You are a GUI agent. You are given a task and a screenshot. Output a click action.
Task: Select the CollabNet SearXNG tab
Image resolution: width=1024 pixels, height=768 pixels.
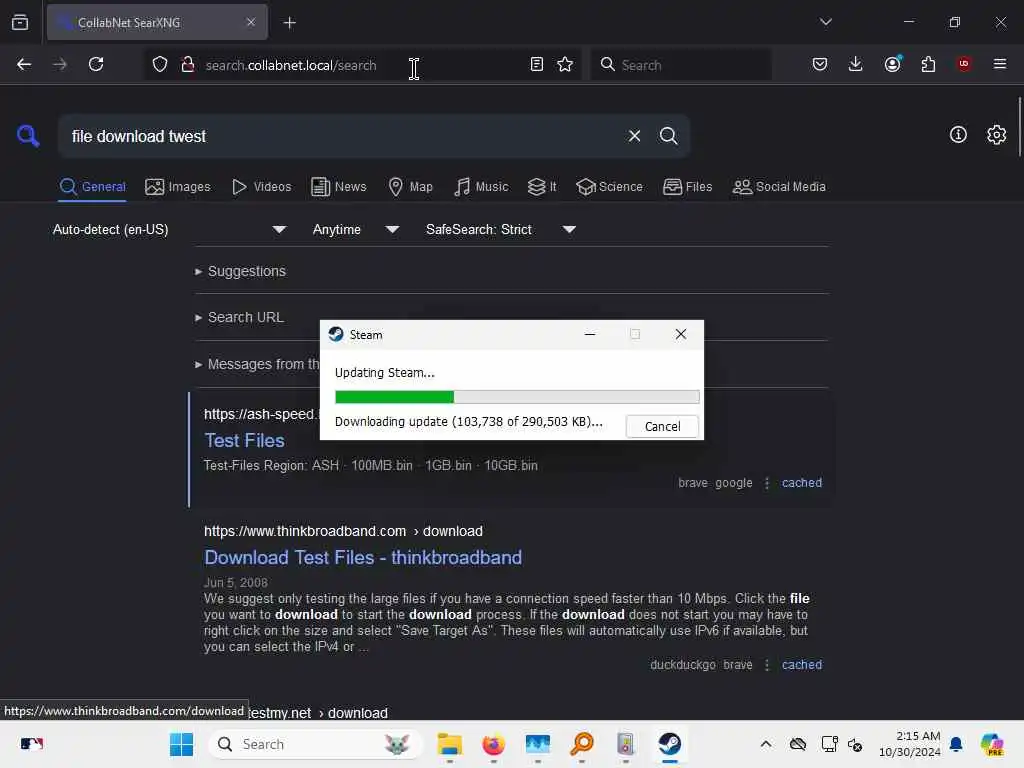click(157, 22)
